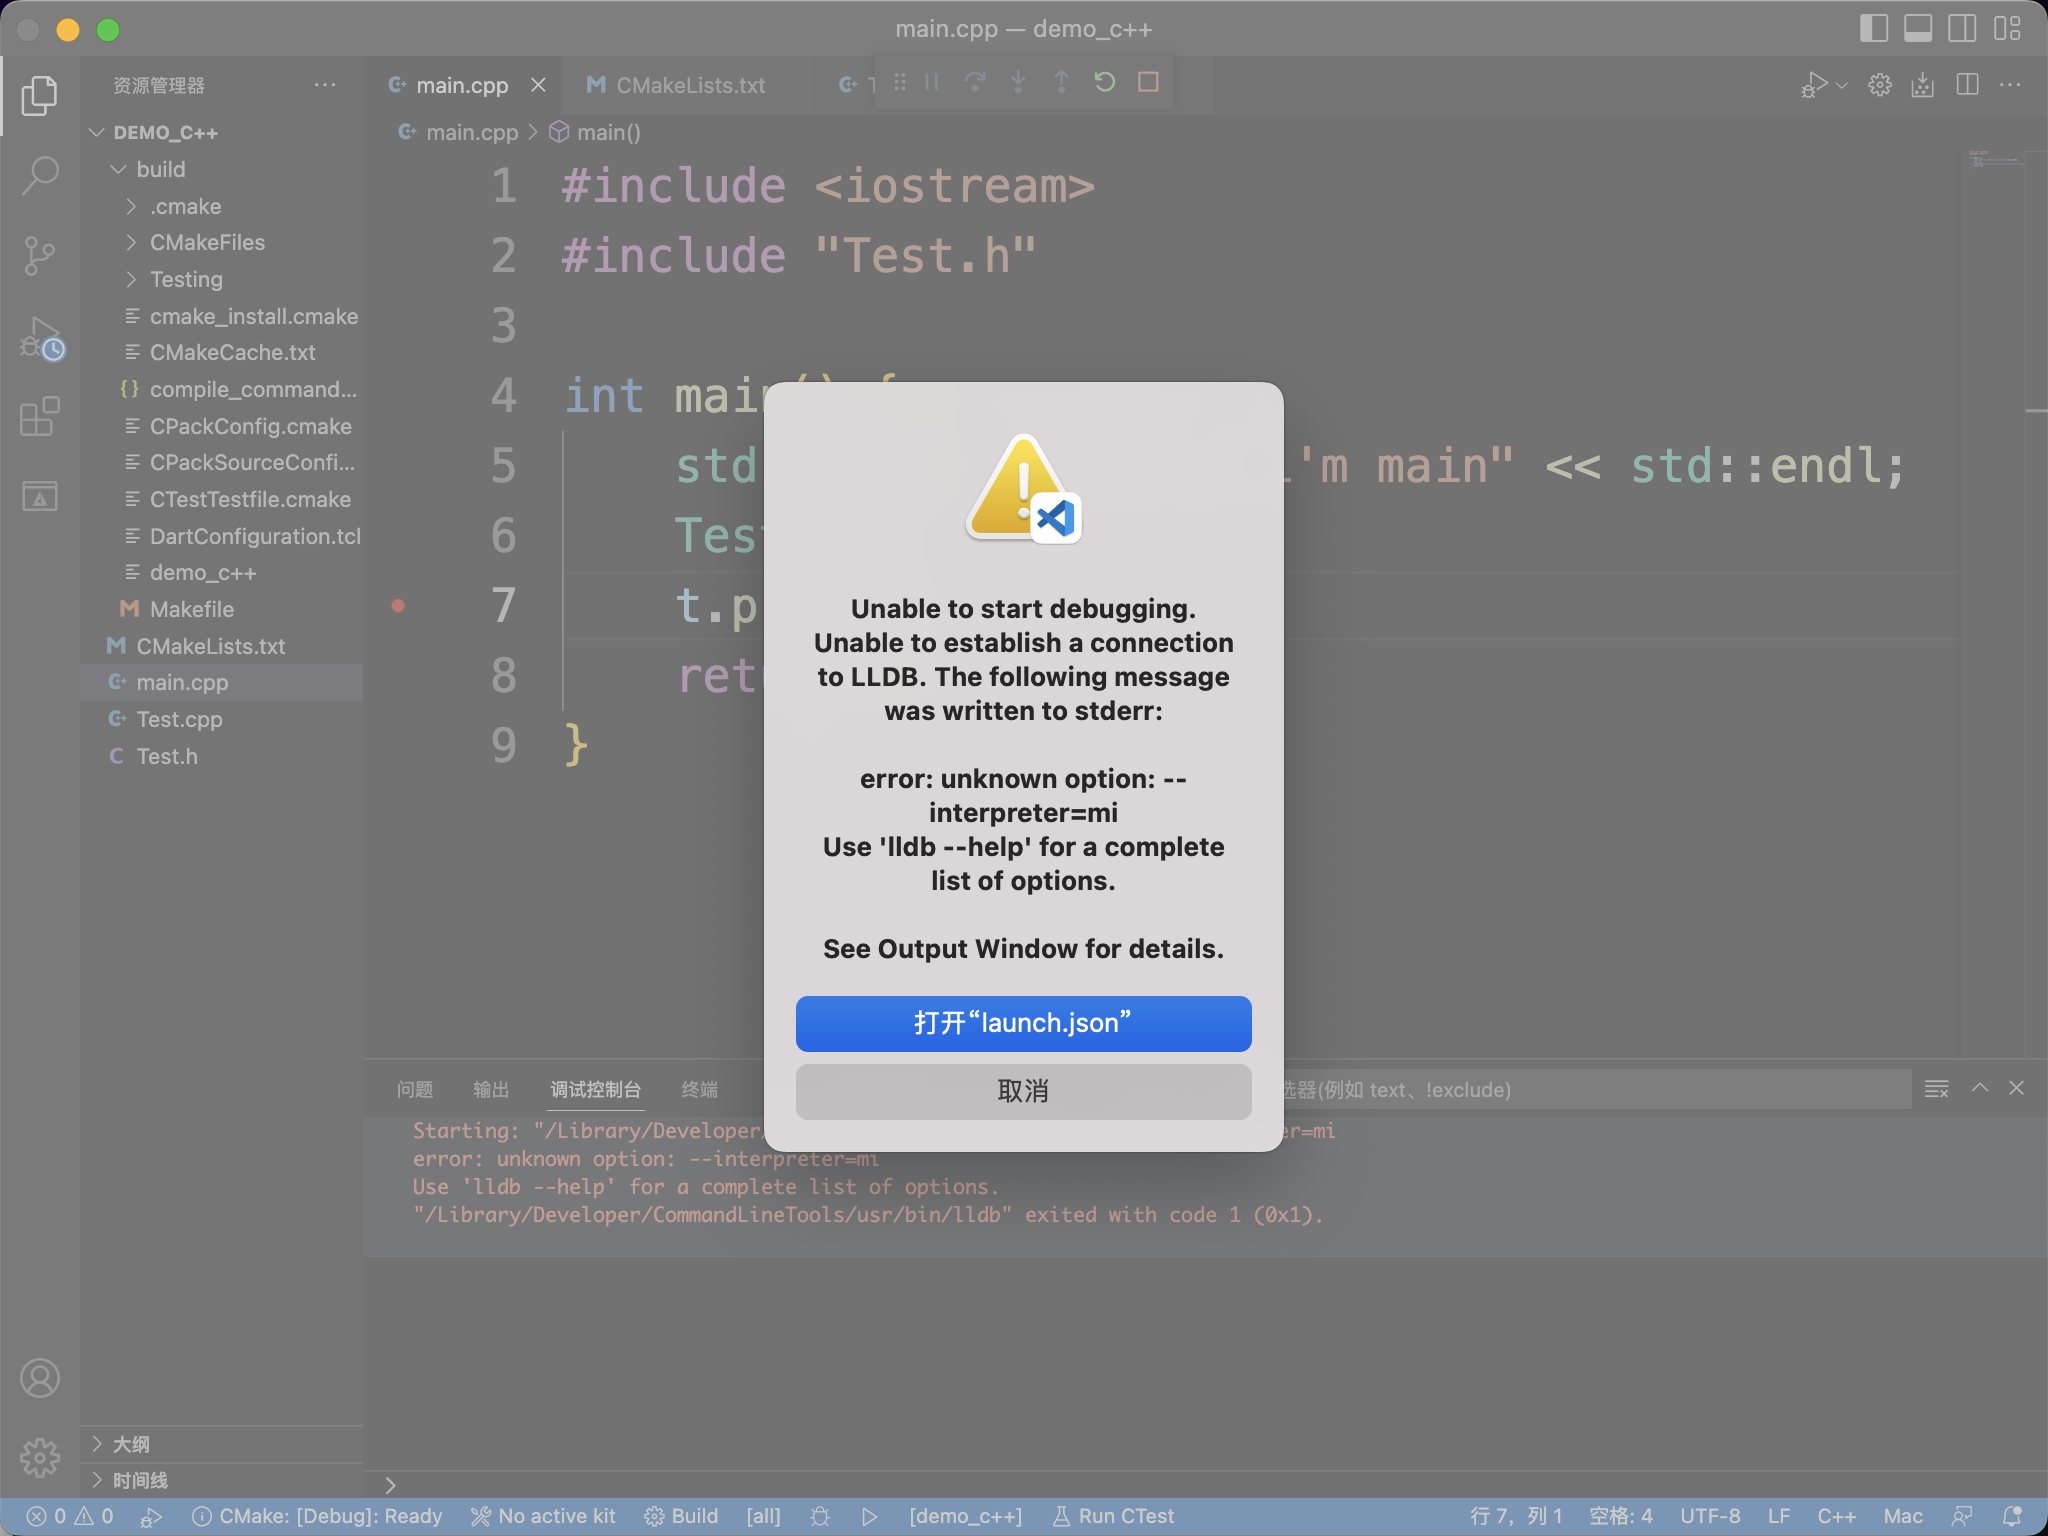Image resolution: width=2048 pixels, height=1536 pixels.
Task: Open CMakeCache.txt in the explorer
Action: tap(221, 352)
